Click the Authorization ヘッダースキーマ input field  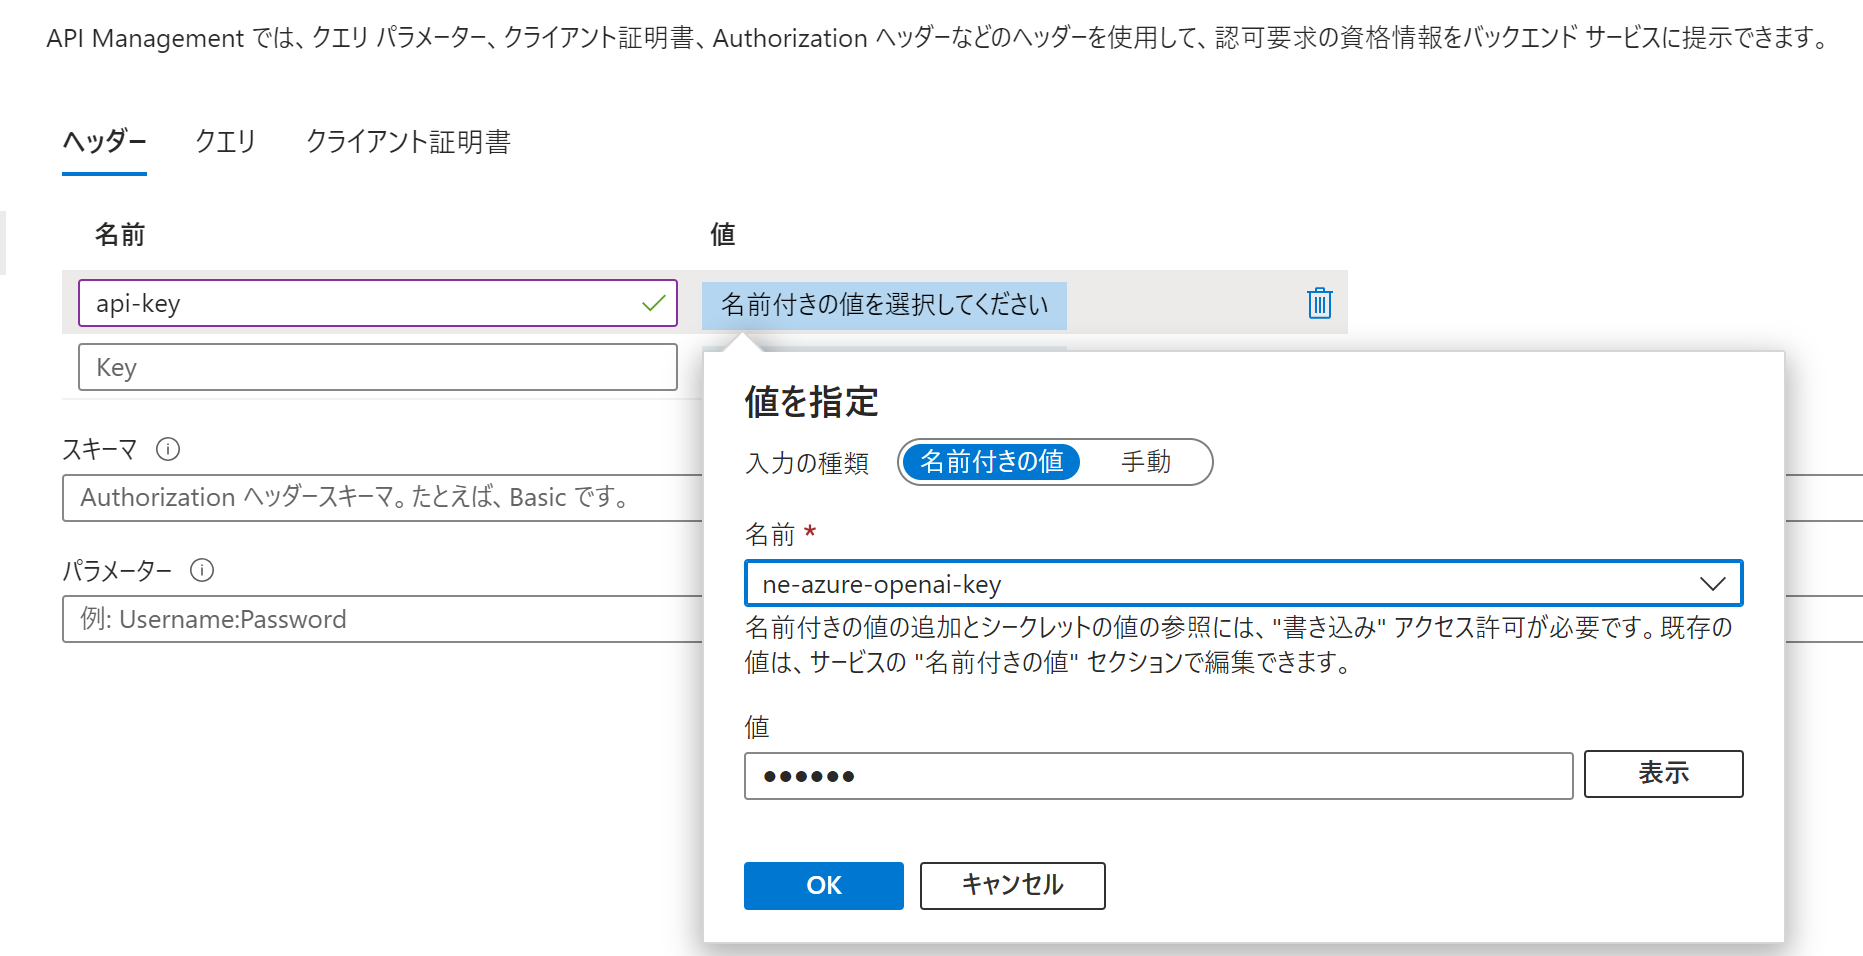pos(382,498)
